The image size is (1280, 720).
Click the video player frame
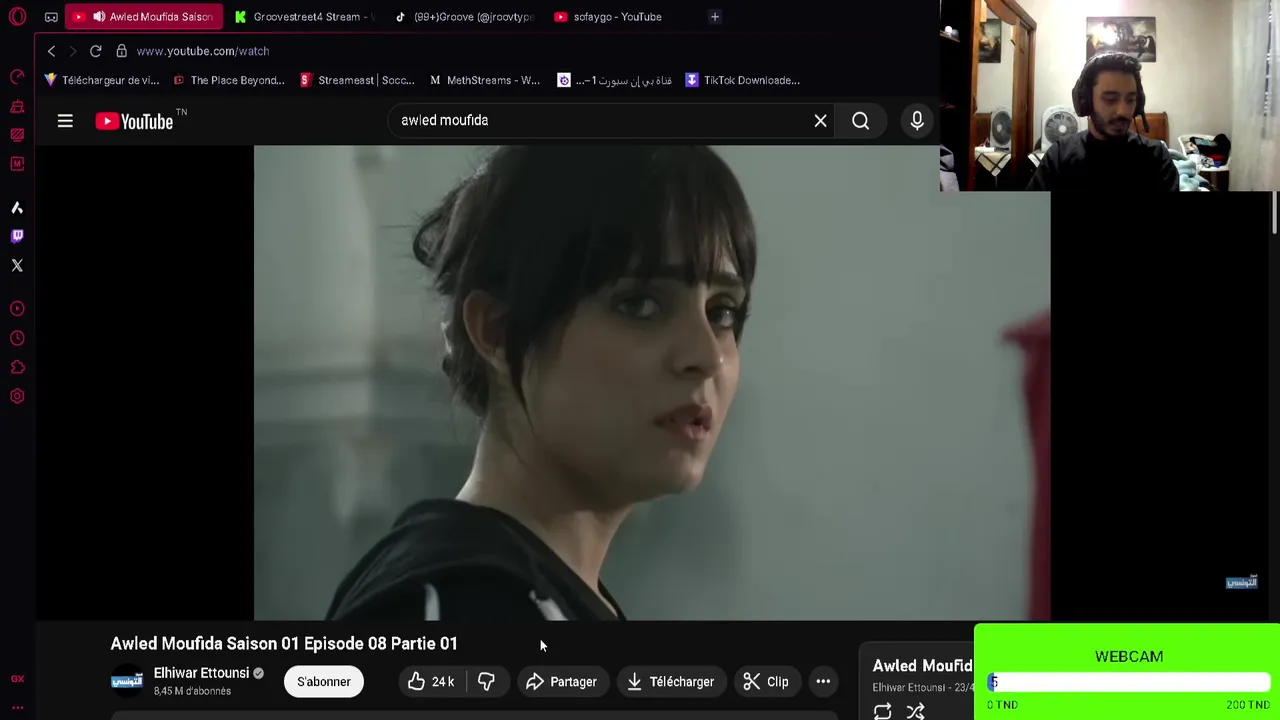tap(652, 383)
